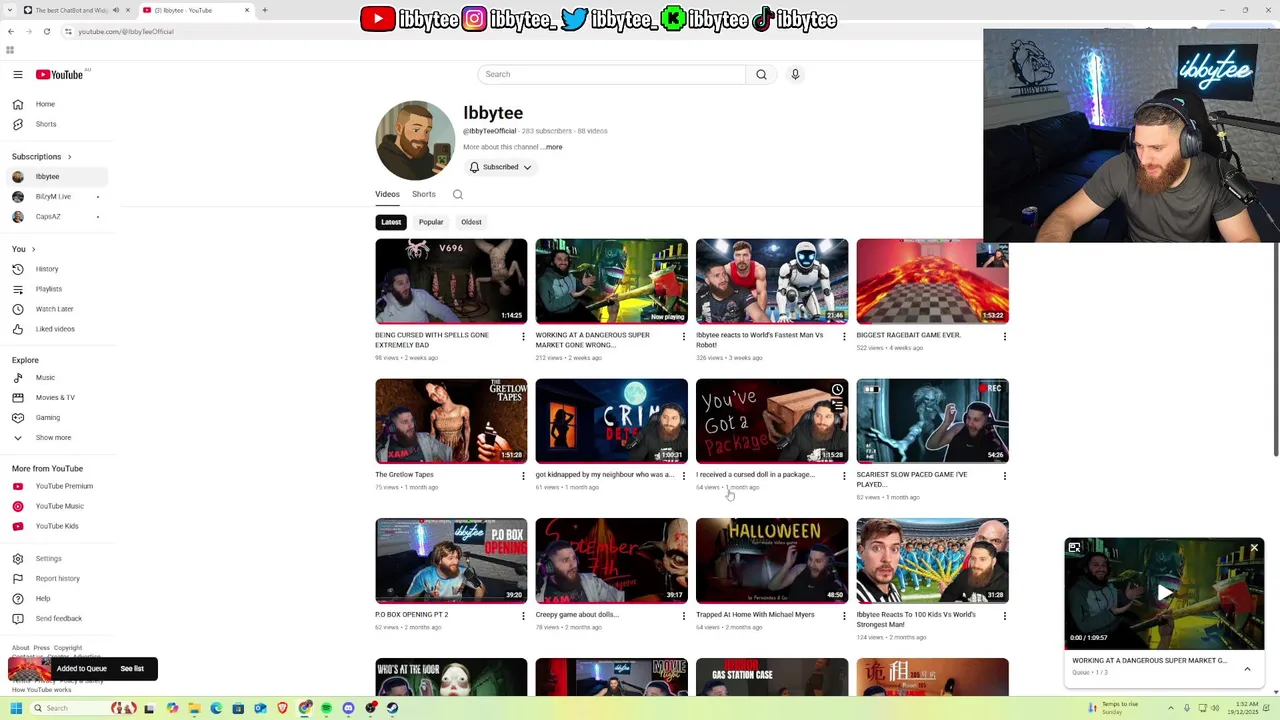Go back in browser history
Image resolution: width=1280 pixels, height=720 pixels.
(x=11, y=31)
